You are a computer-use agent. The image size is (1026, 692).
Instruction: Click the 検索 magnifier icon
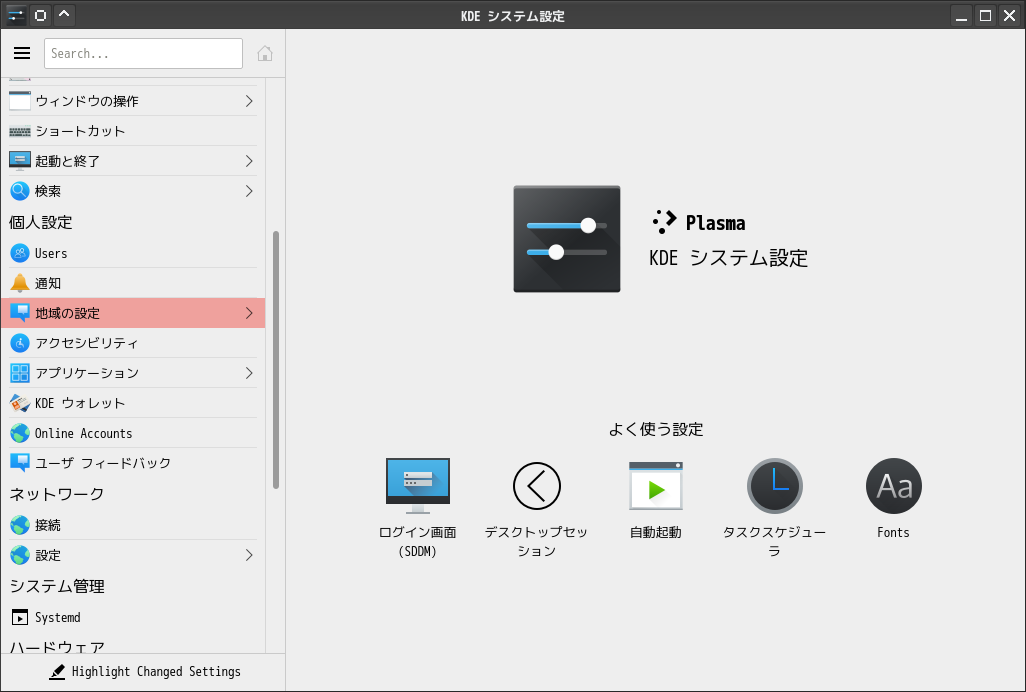[20, 191]
